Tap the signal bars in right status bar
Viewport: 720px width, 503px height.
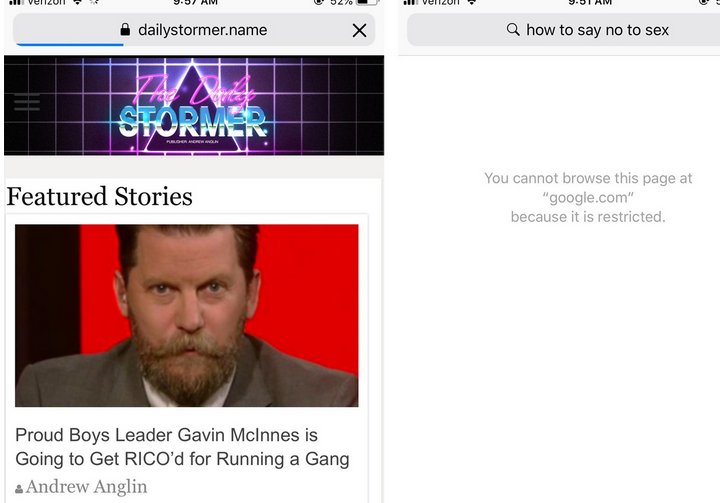[x=410, y=2]
